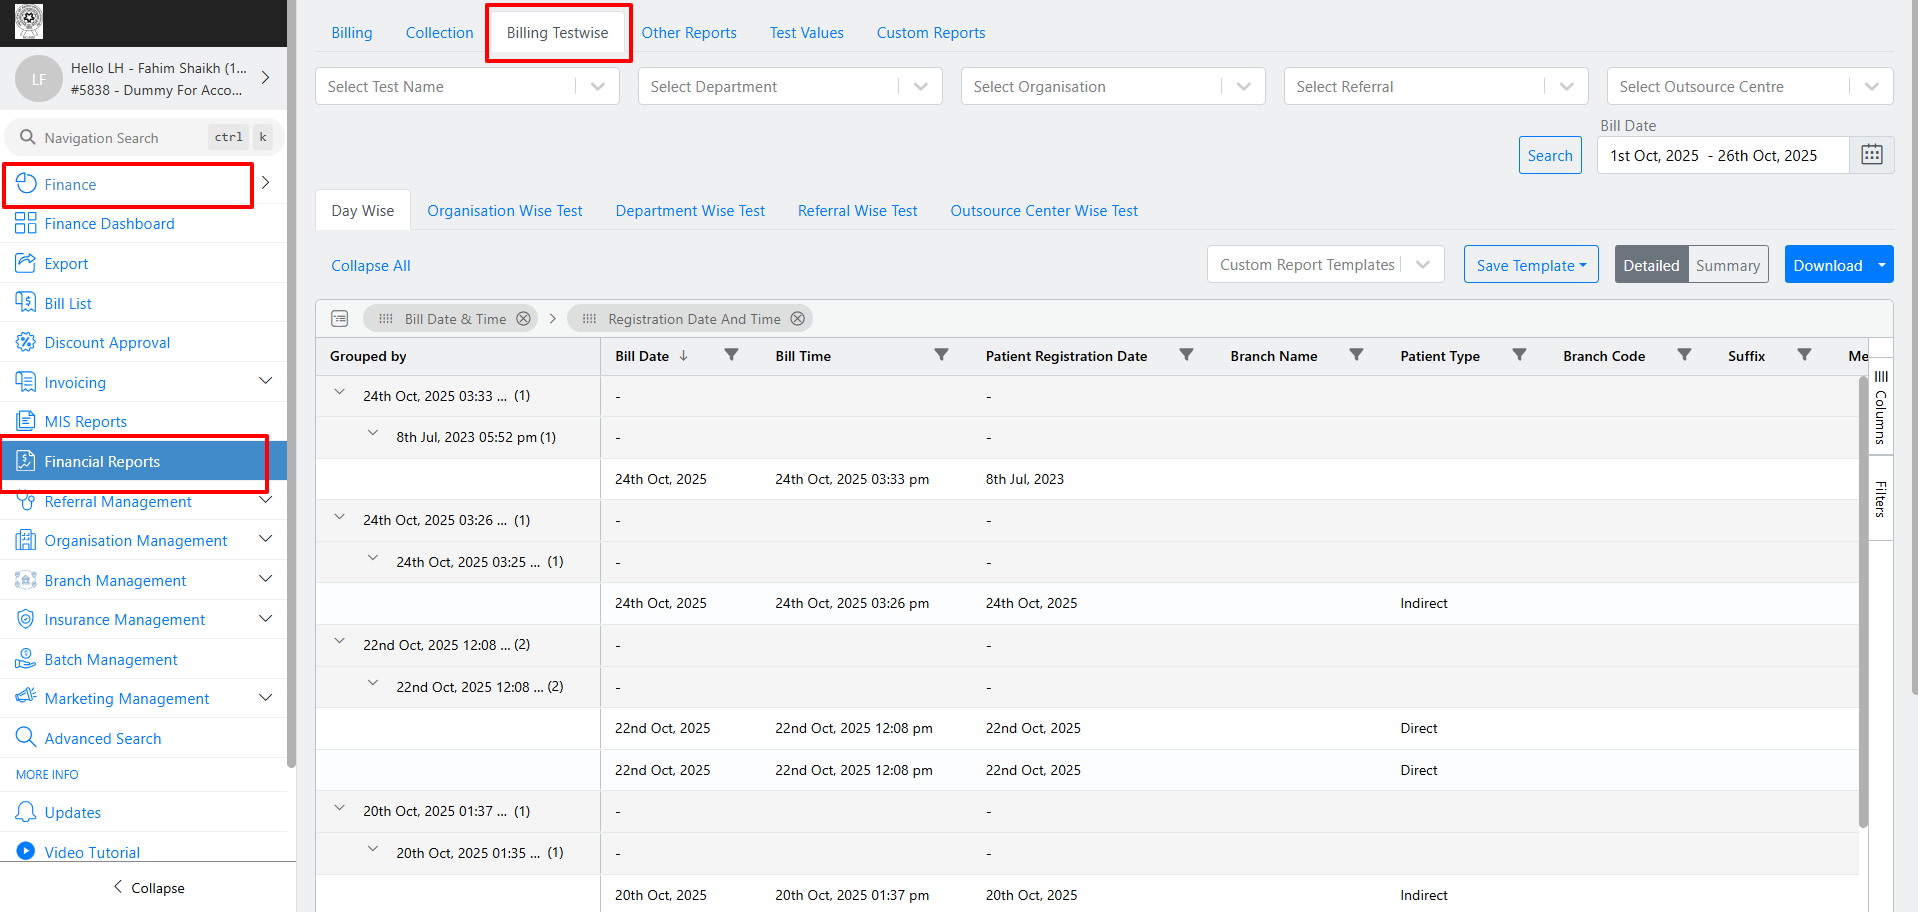1918x912 pixels.
Task: Click the Search button
Action: click(1549, 156)
